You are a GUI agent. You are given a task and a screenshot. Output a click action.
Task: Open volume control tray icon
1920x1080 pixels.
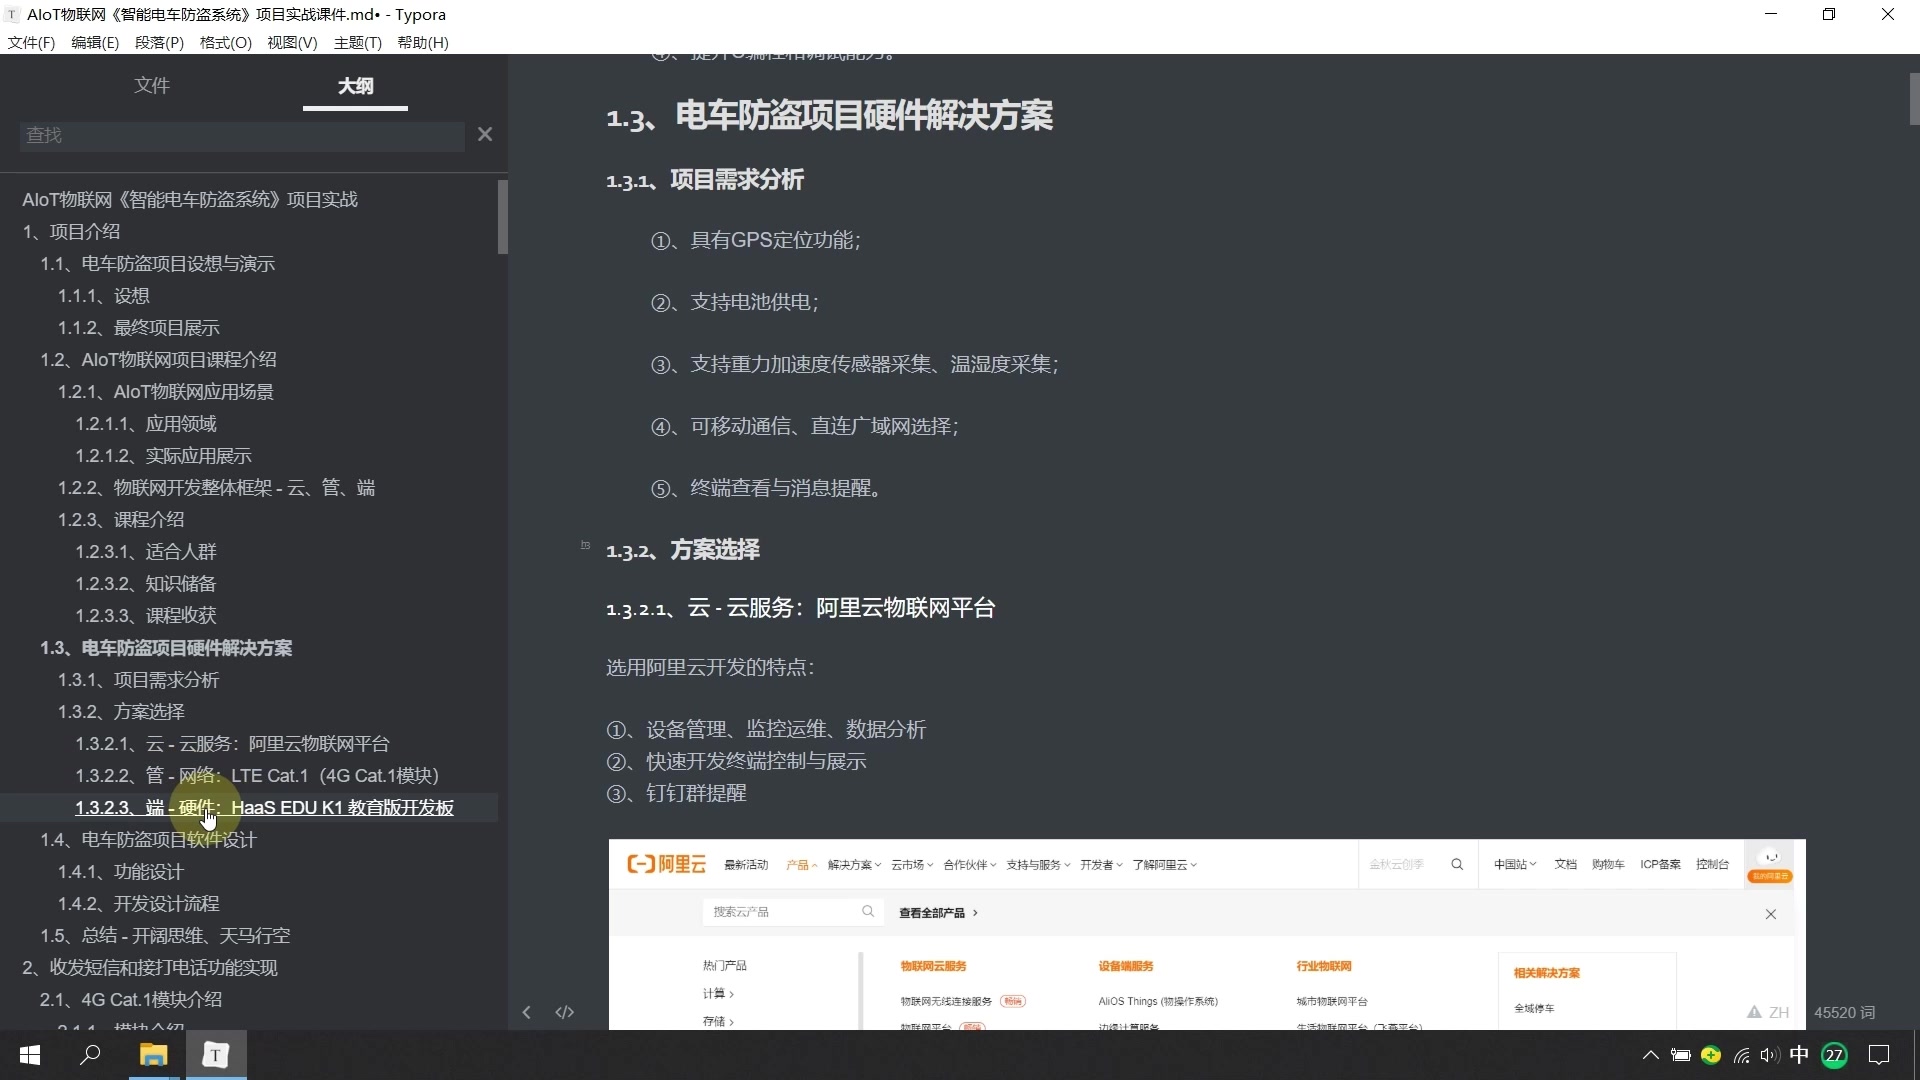[1770, 1055]
